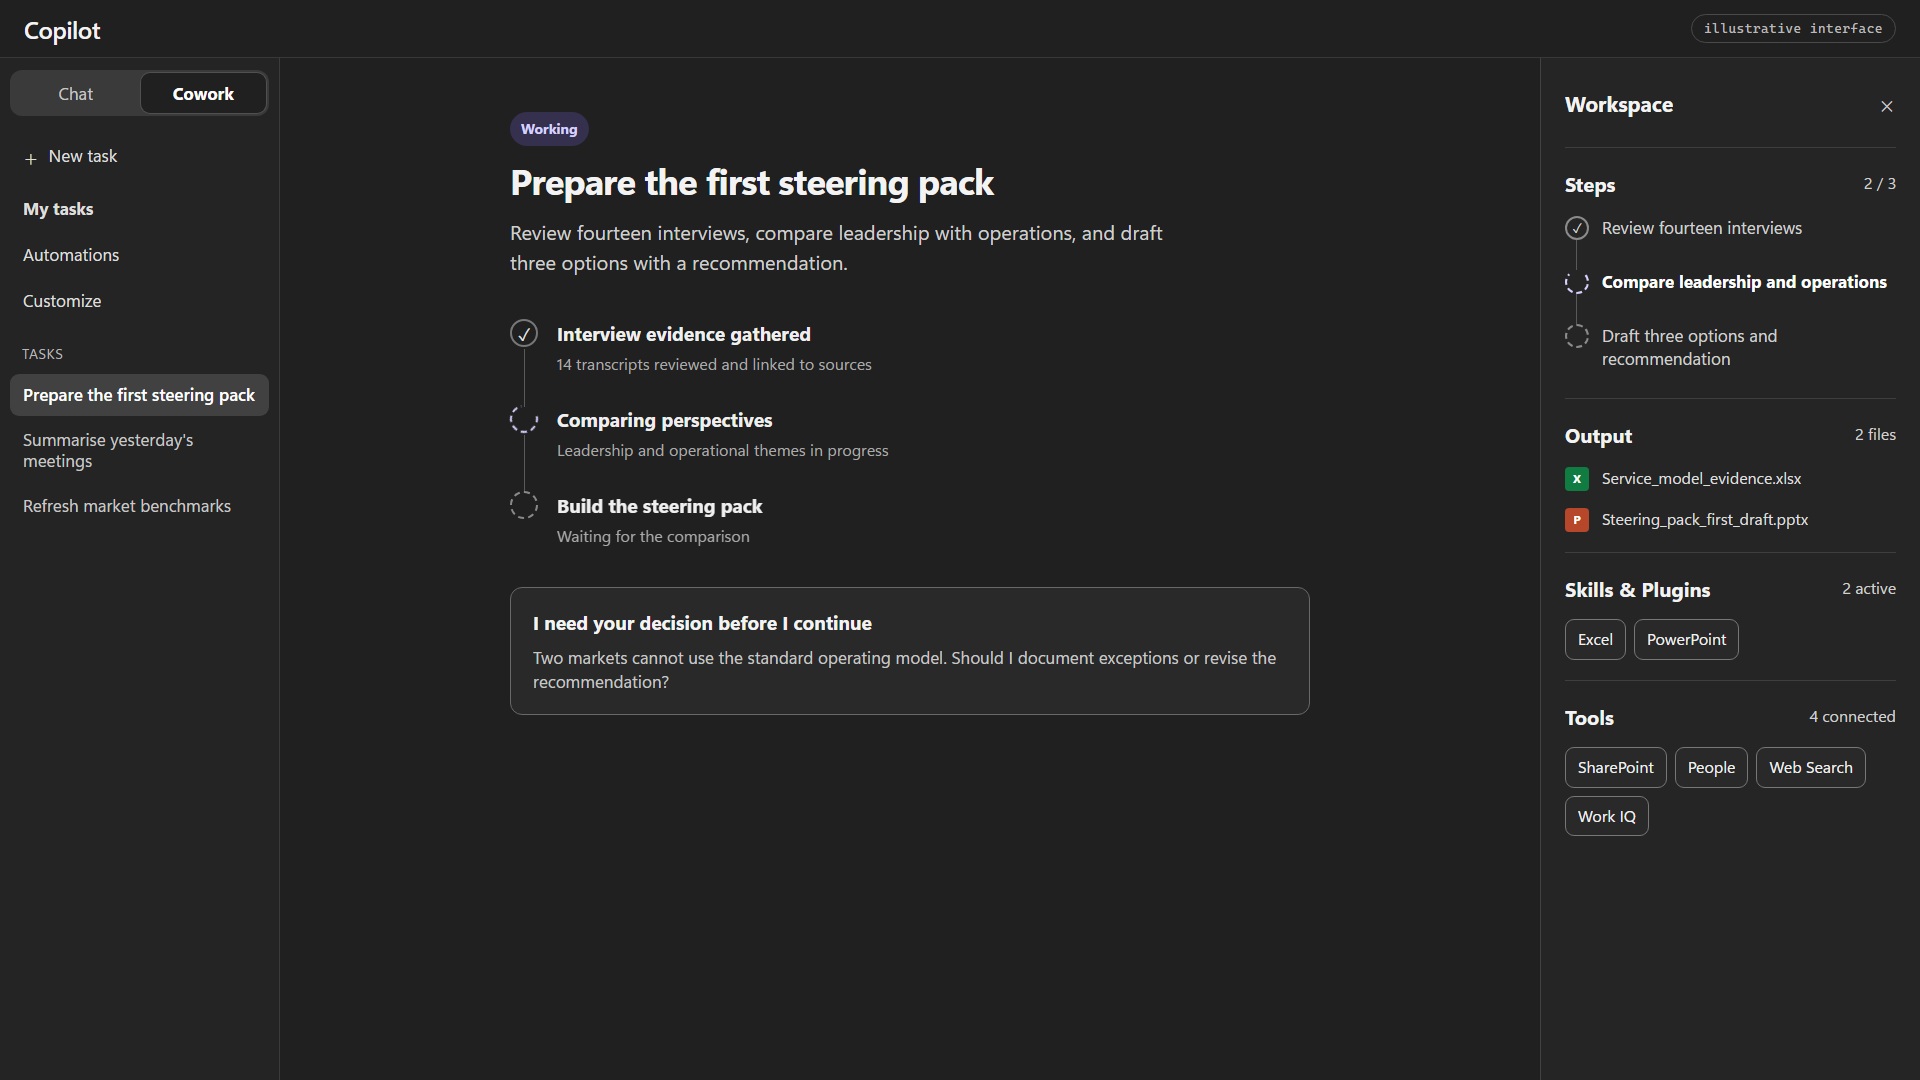Click the Work IQ tool chip
The image size is (1920, 1080).
tap(1606, 817)
